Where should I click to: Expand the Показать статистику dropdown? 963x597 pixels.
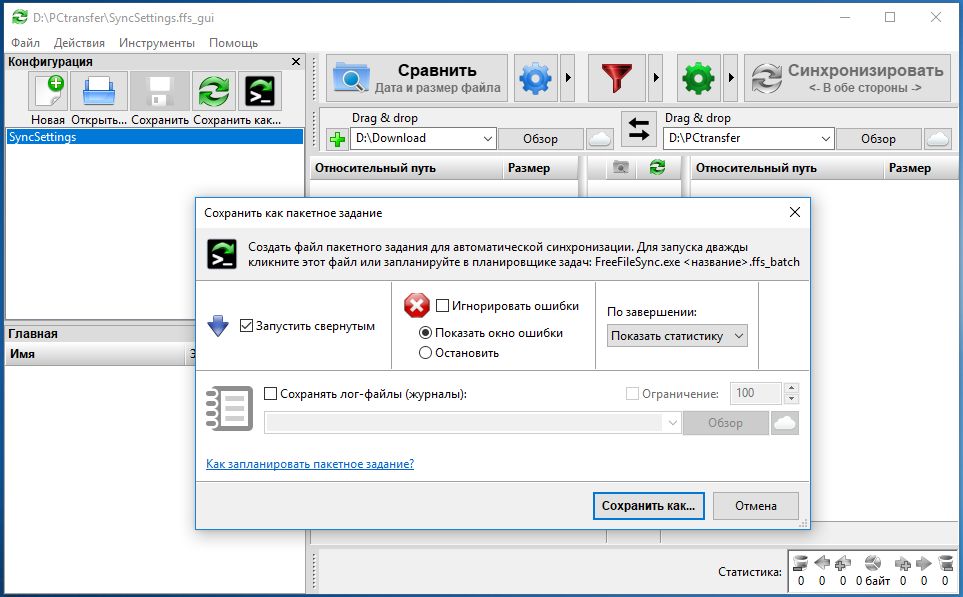[x=677, y=336]
